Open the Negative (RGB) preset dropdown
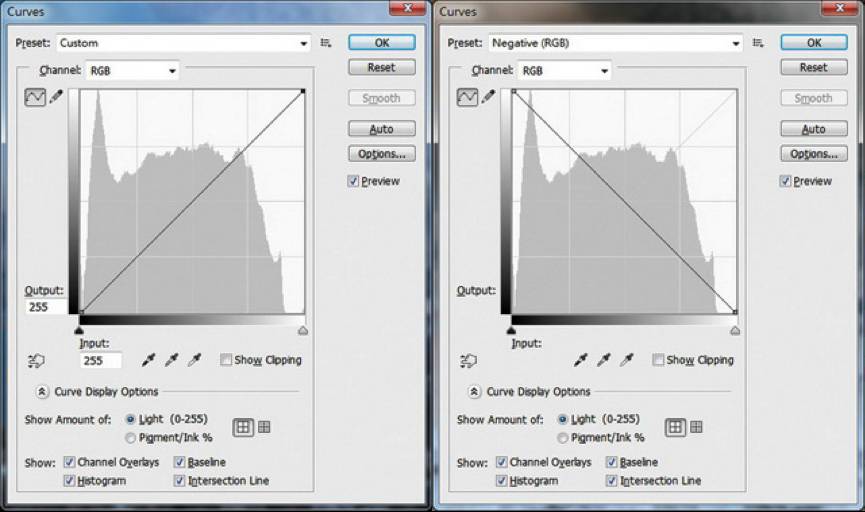865x512 pixels. (615, 43)
